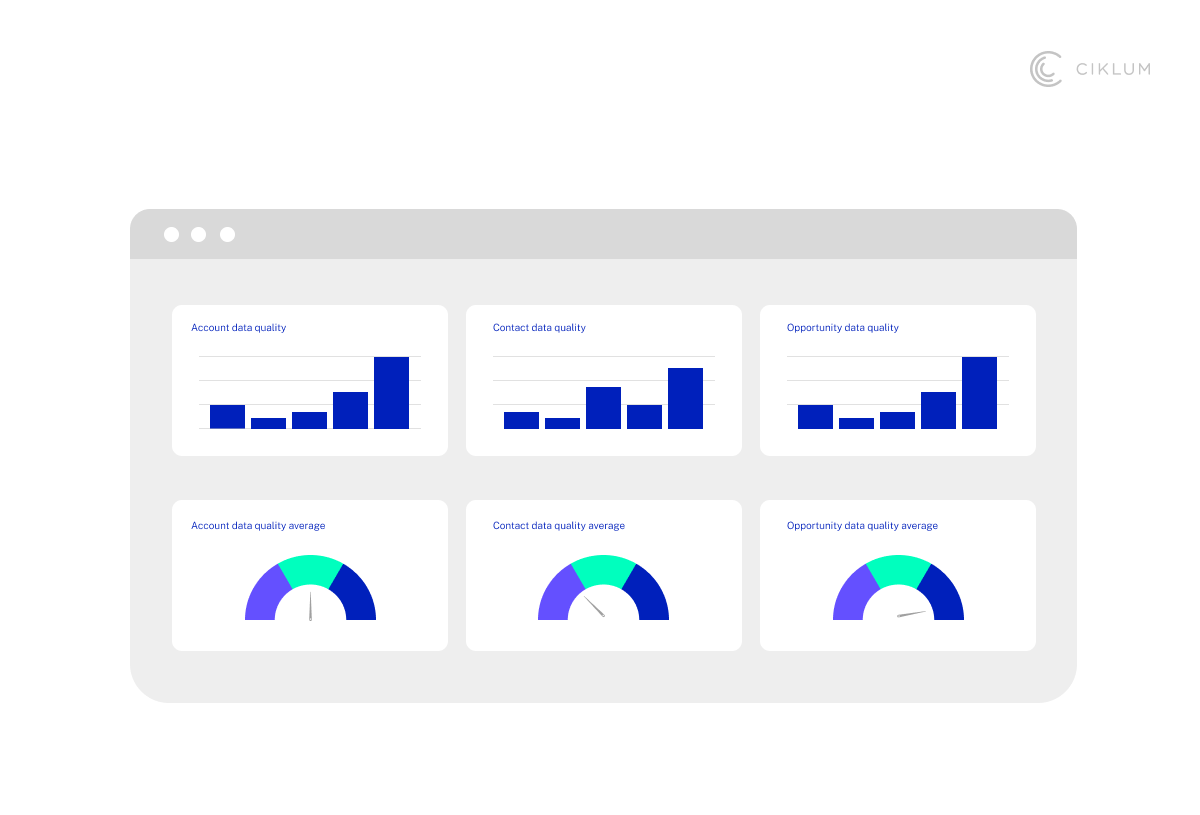This screenshot has width=1200, height=815.
Task: Toggle the first window control dot
Action: (171, 234)
